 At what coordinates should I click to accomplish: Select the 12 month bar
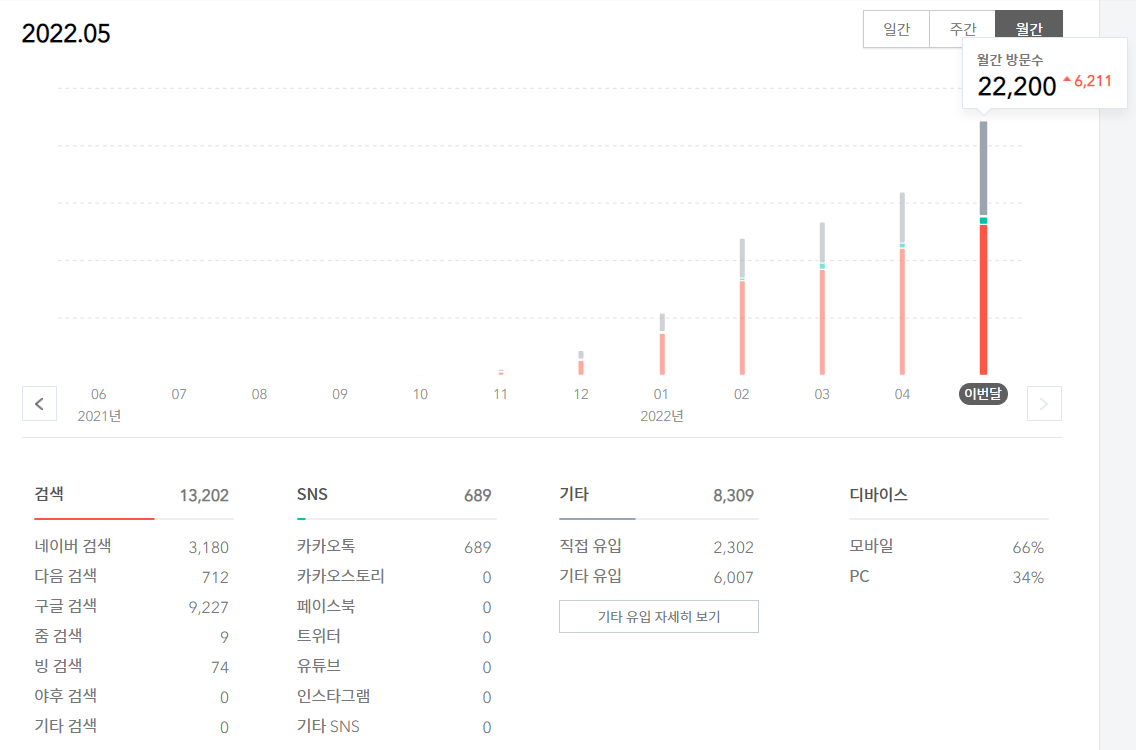point(581,363)
